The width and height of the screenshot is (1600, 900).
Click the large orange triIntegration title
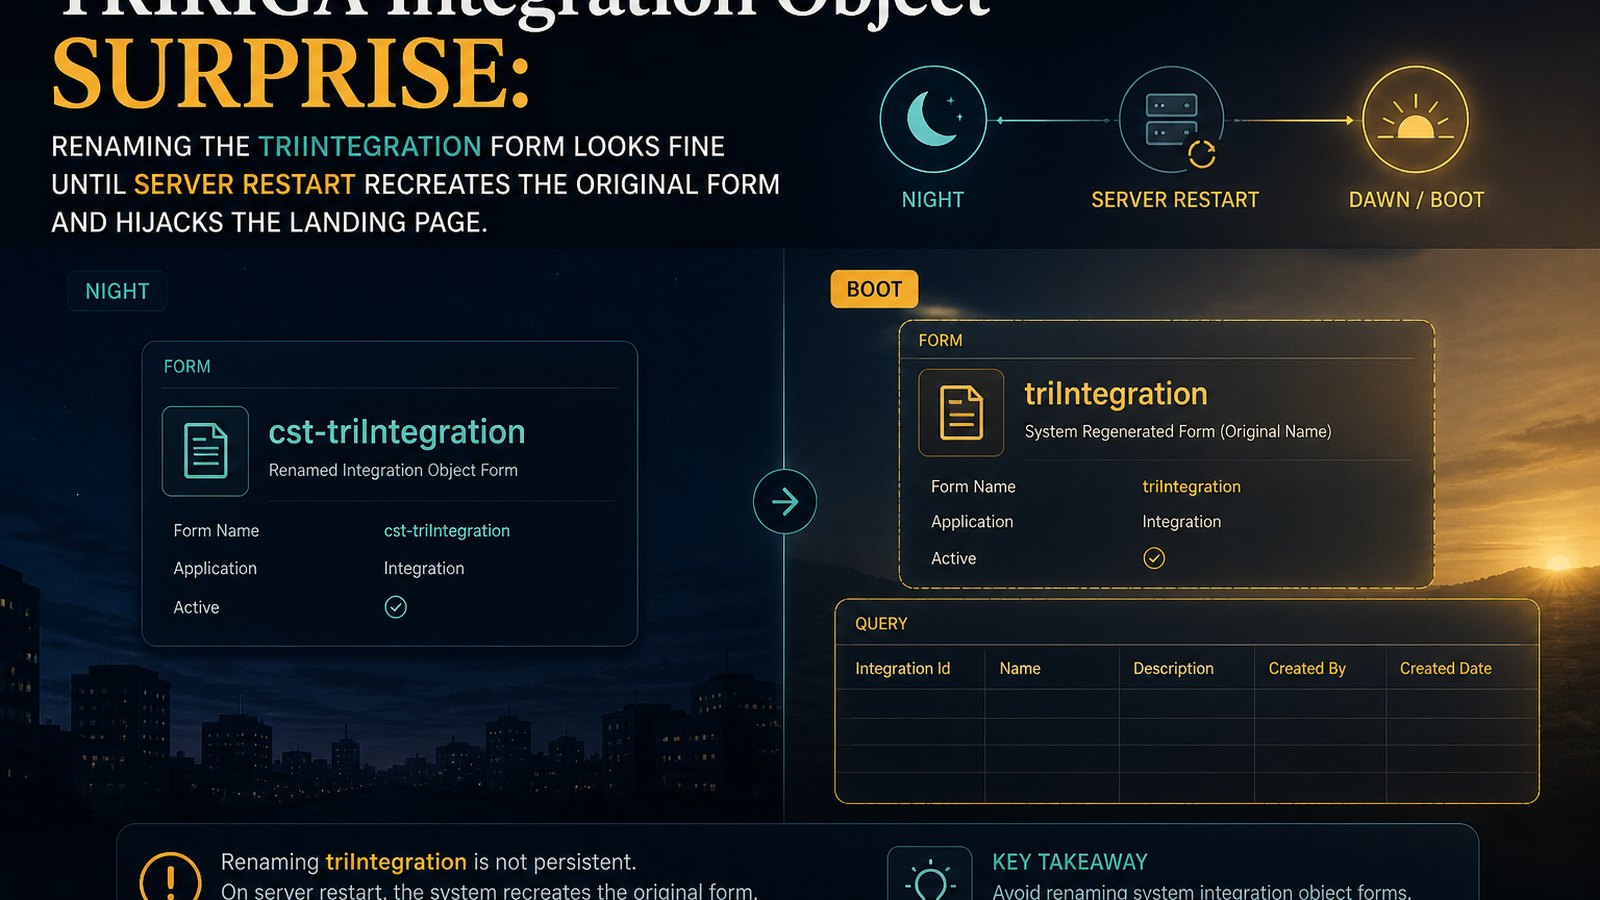[1116, 394]
